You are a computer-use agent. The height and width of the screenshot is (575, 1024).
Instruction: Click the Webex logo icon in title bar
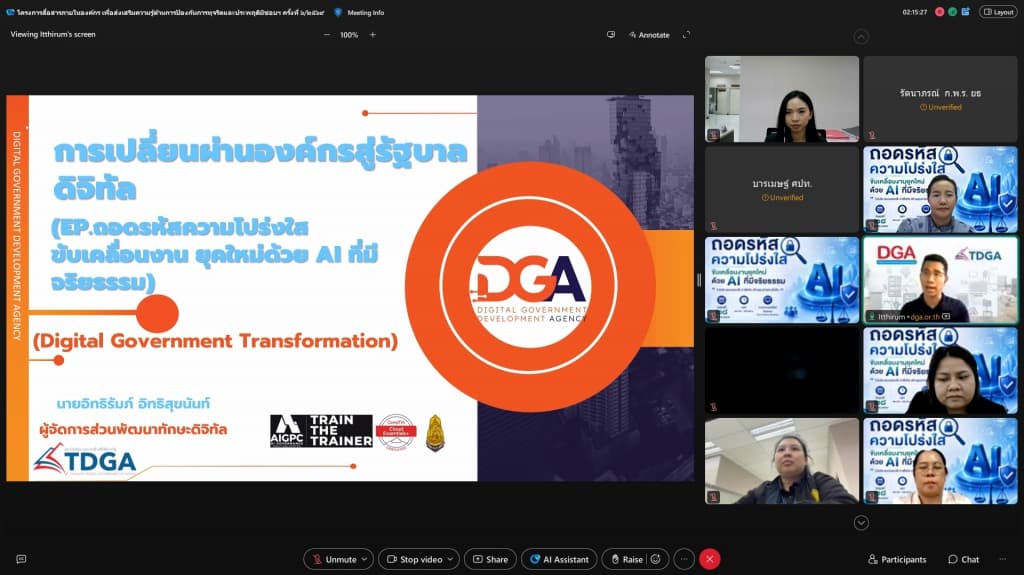click(10, 12)
